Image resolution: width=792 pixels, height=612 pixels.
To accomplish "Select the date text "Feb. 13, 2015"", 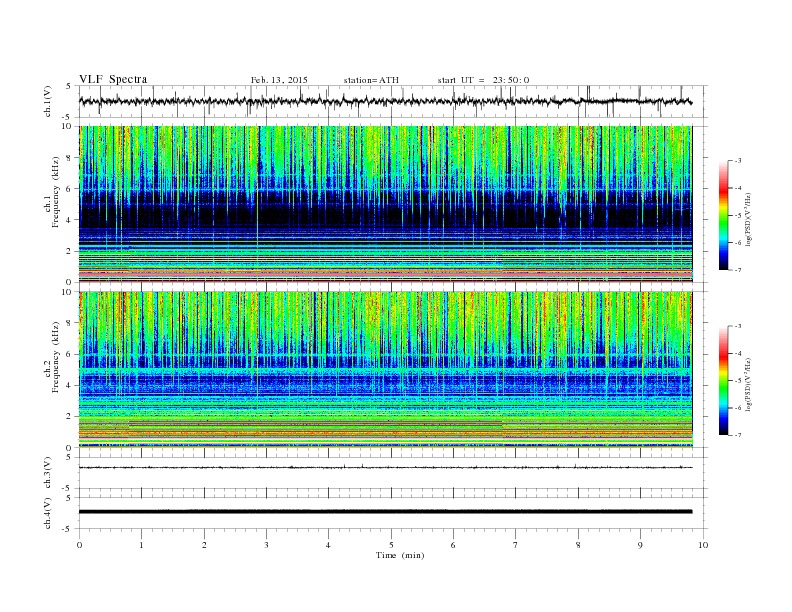I will 279,80.
